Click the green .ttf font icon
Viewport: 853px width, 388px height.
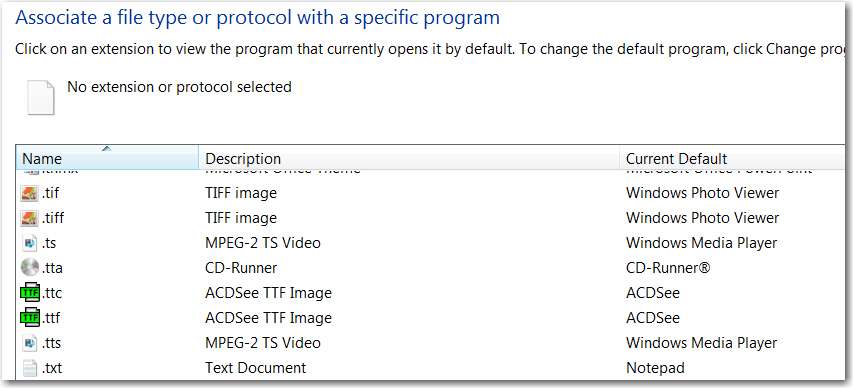29,318
